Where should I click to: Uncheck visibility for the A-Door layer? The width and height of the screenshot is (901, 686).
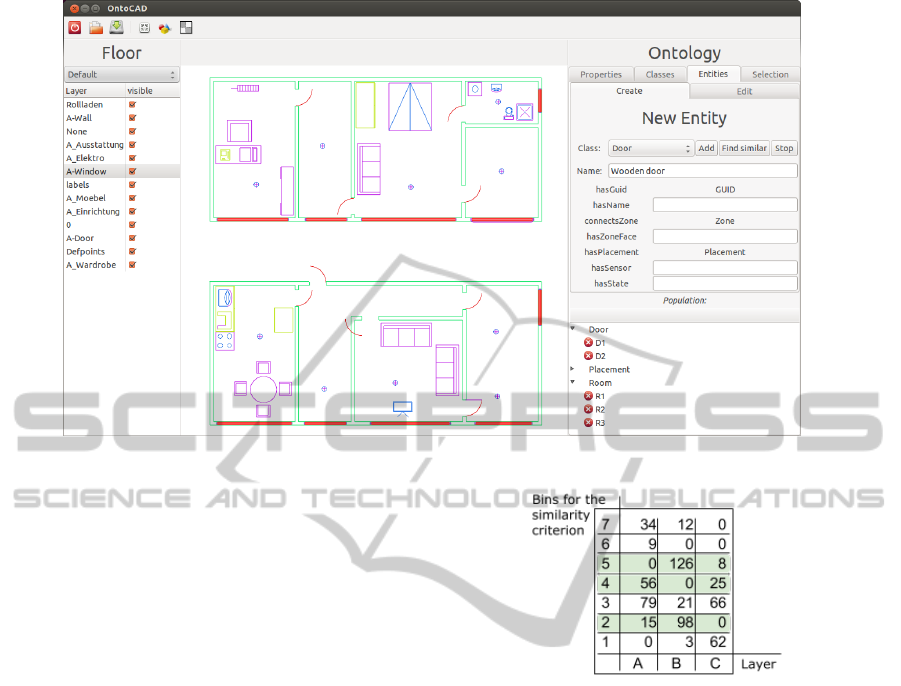pyautogui.click(x=132, y=239)
